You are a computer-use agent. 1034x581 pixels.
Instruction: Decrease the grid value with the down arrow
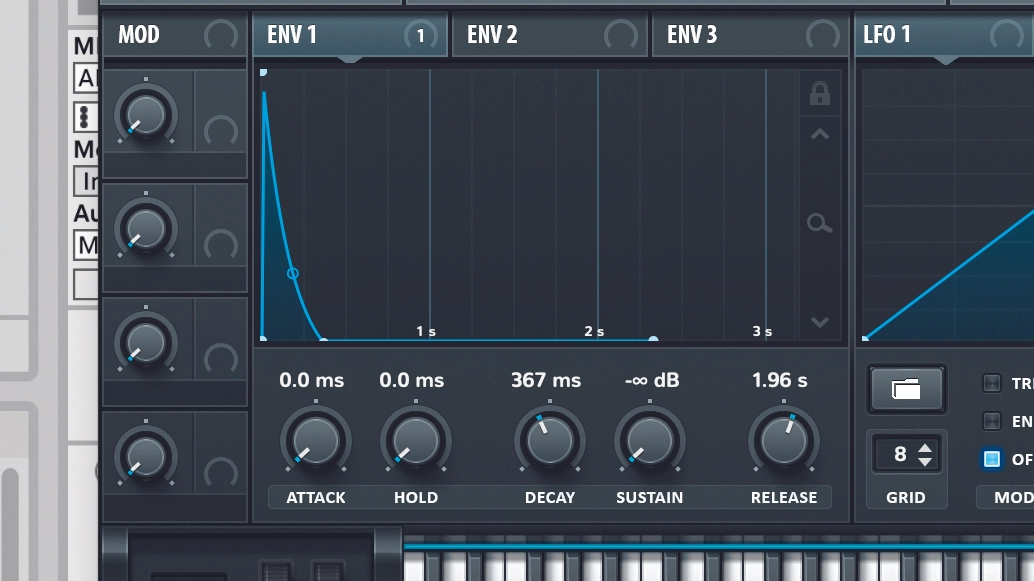pyautogui.click(x=925, y=462)
